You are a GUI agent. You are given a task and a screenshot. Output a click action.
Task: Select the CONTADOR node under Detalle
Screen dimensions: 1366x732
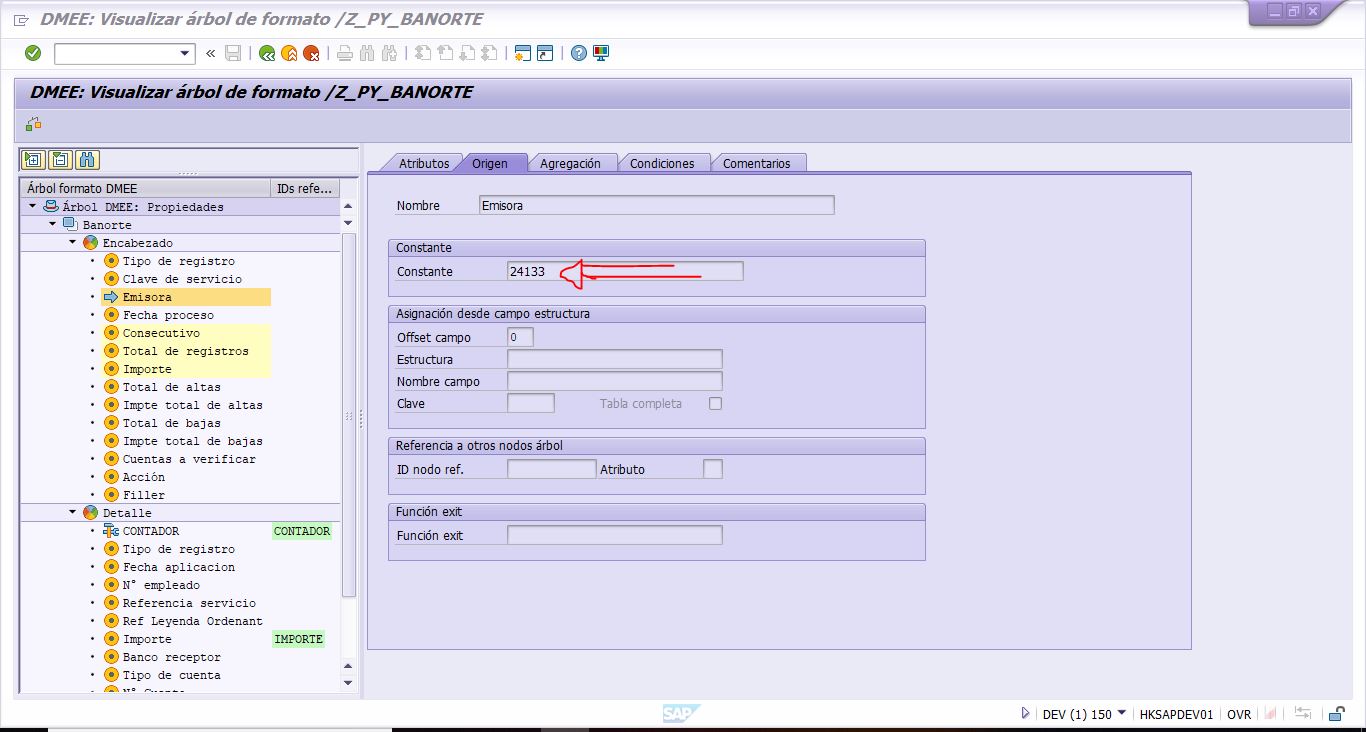tap(151, 531)
